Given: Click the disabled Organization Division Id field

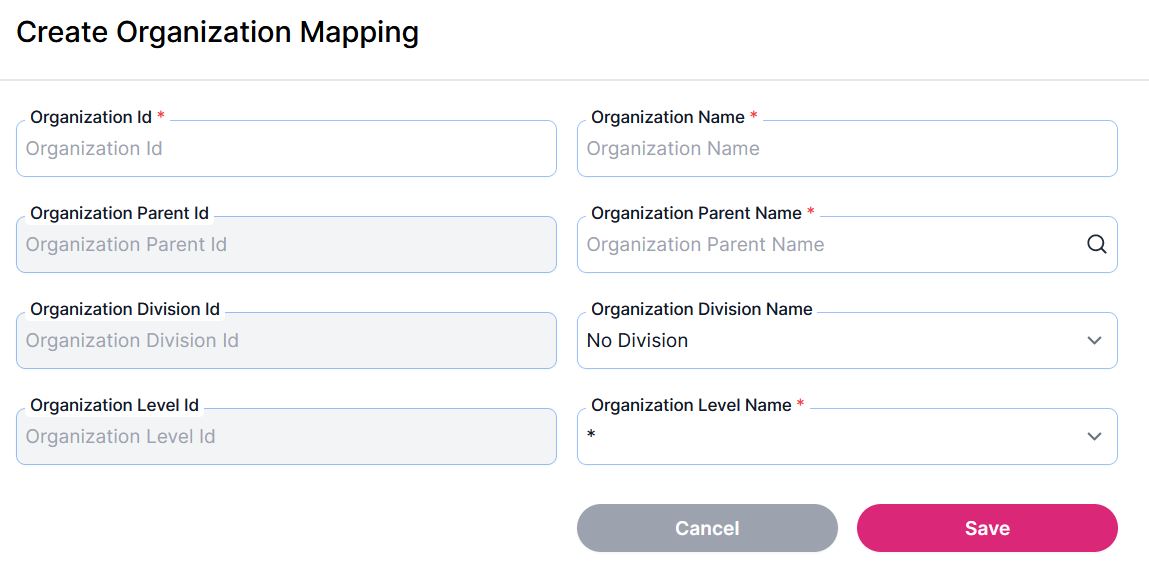Looking at the screenshot, I should pyautogui.click(x=286, y=341).
